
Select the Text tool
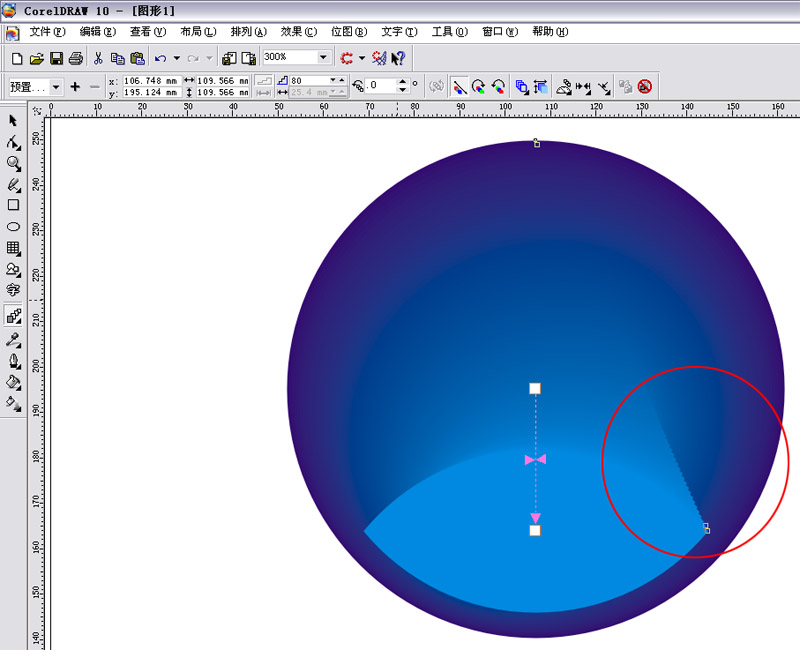click(13, 290)
